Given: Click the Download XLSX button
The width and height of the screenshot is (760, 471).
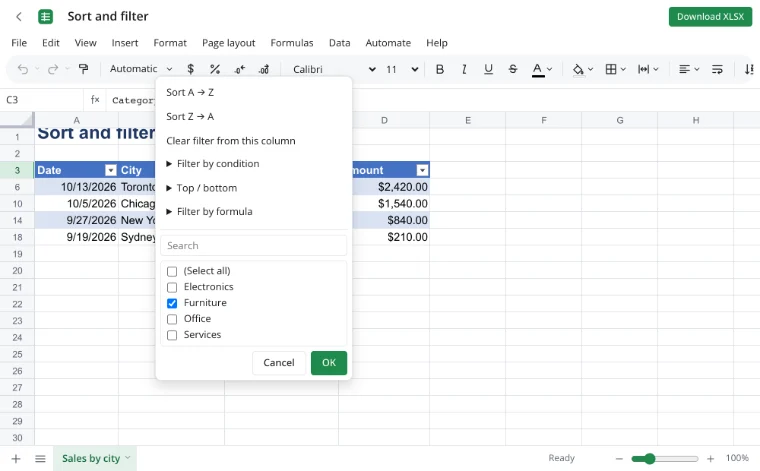Looking at the screenshot, I should [x=710, y=17].
